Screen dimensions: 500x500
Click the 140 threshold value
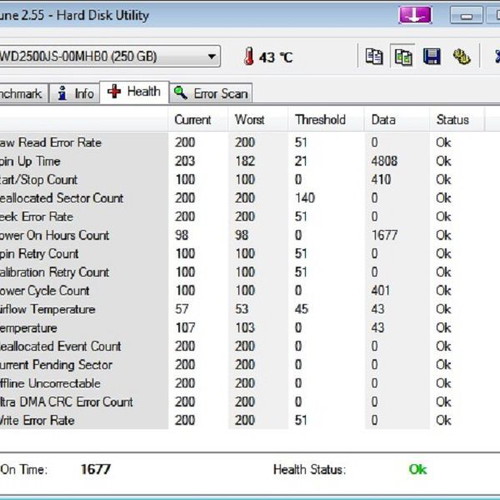[x=305, y=198]
